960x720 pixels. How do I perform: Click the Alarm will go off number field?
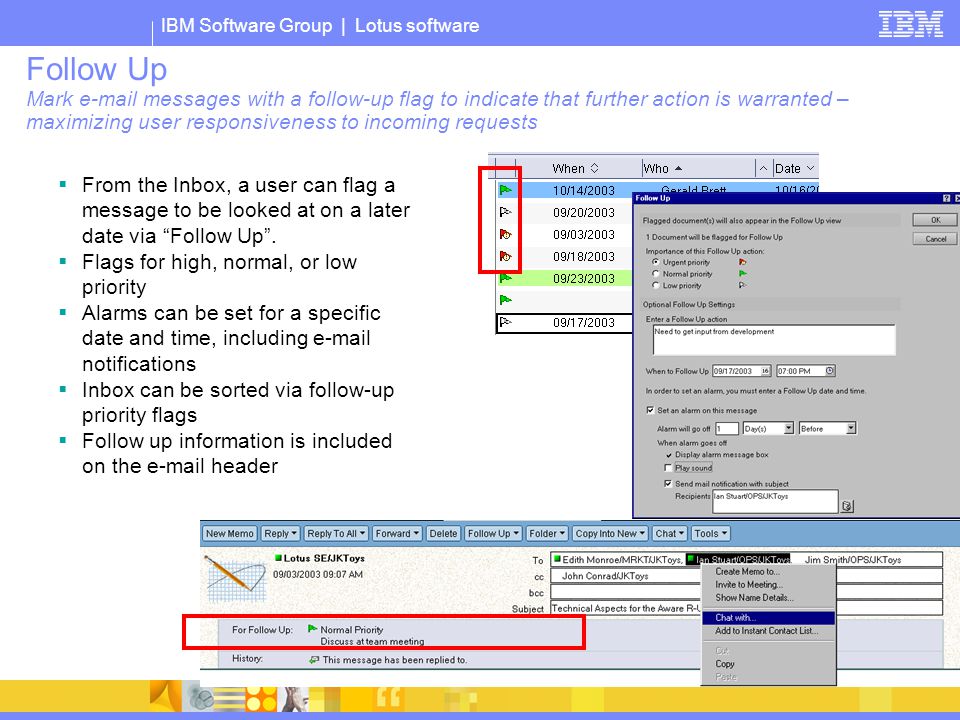tap(727, 429)
